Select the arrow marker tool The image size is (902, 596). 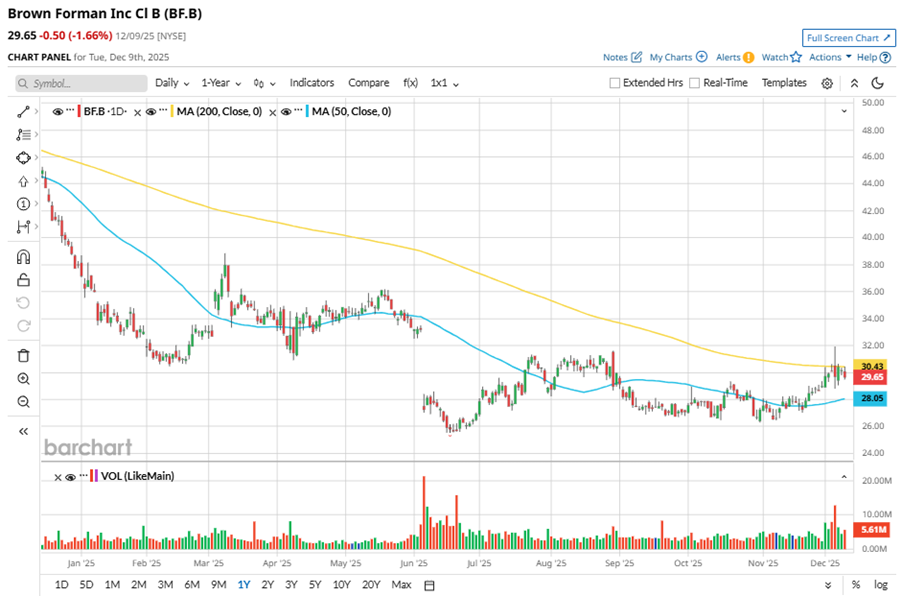tap(23, 181)
